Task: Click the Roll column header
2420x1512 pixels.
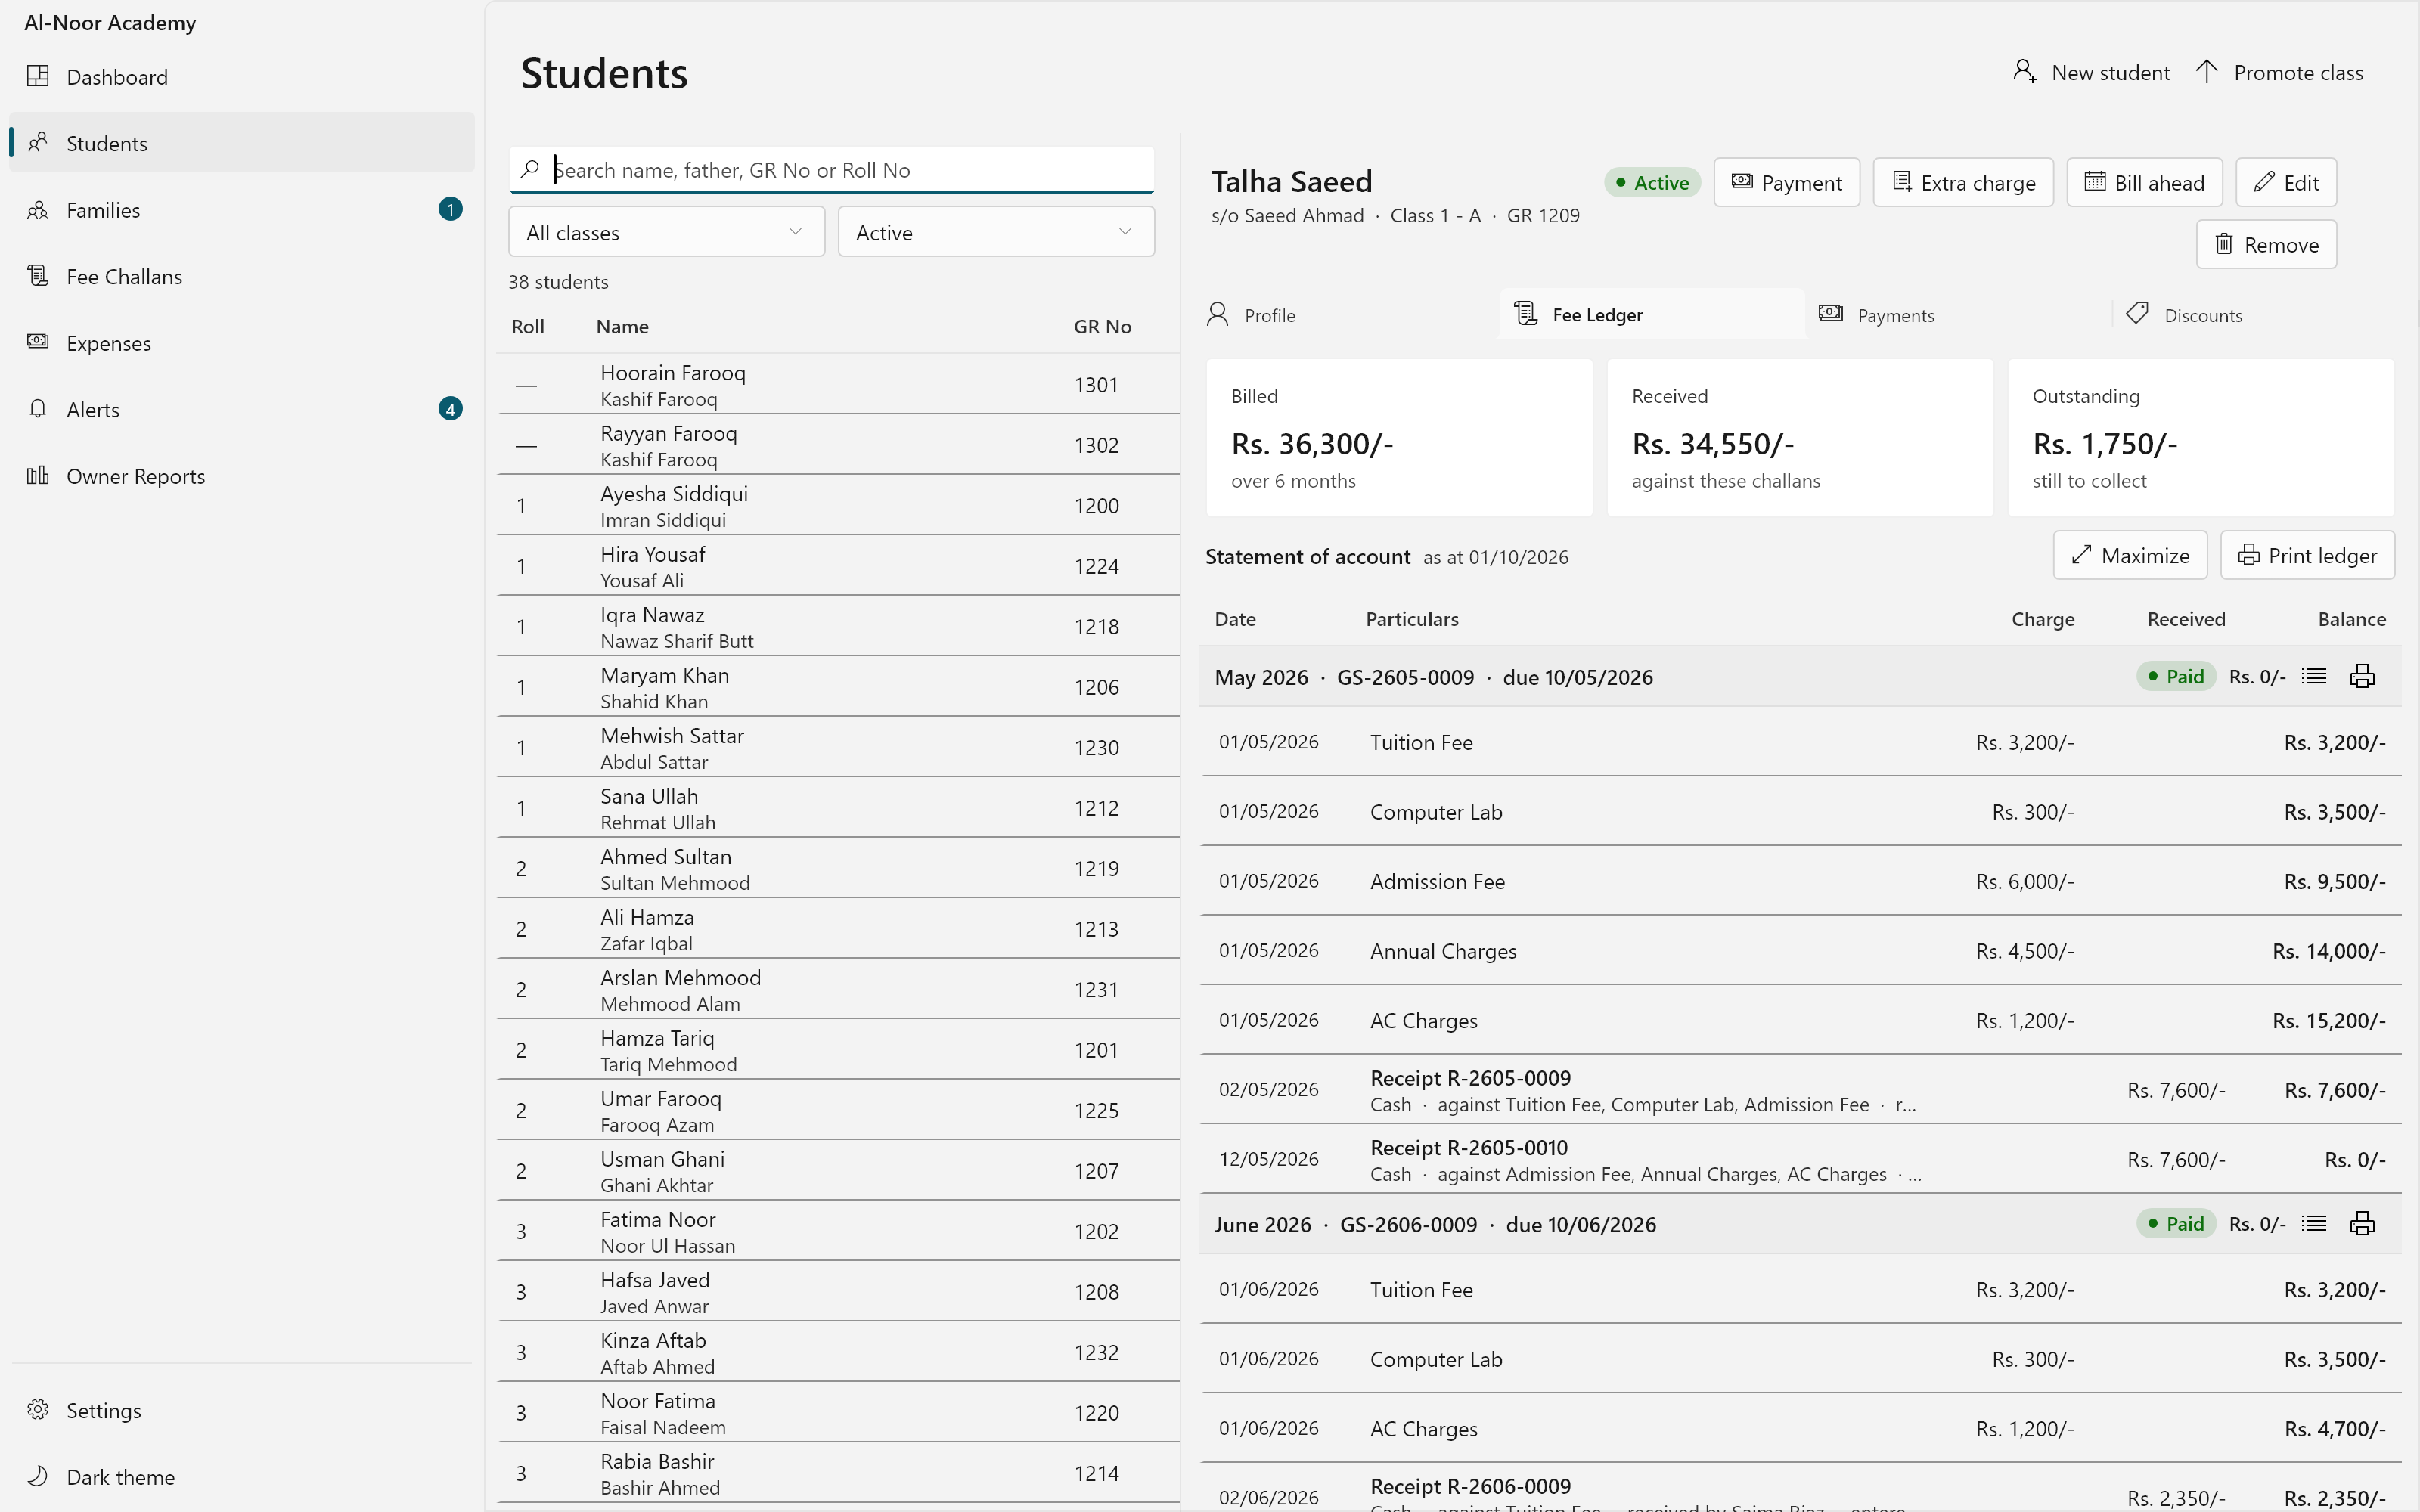Action: (528, 327)
